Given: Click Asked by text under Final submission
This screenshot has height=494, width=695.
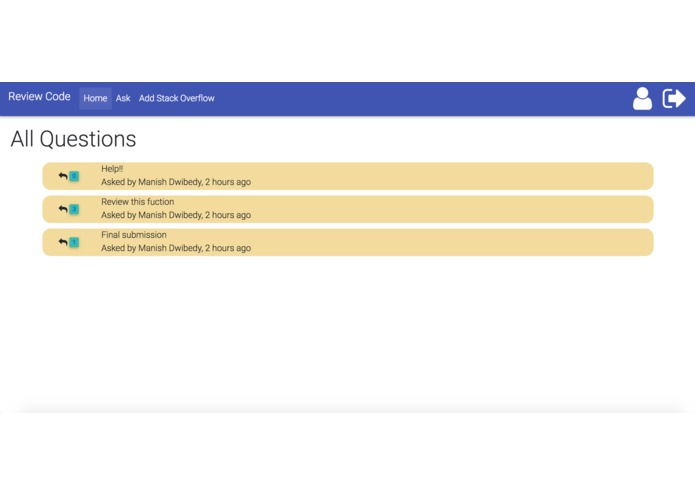Looking at the screenshot, I should [x=176, y=248].
